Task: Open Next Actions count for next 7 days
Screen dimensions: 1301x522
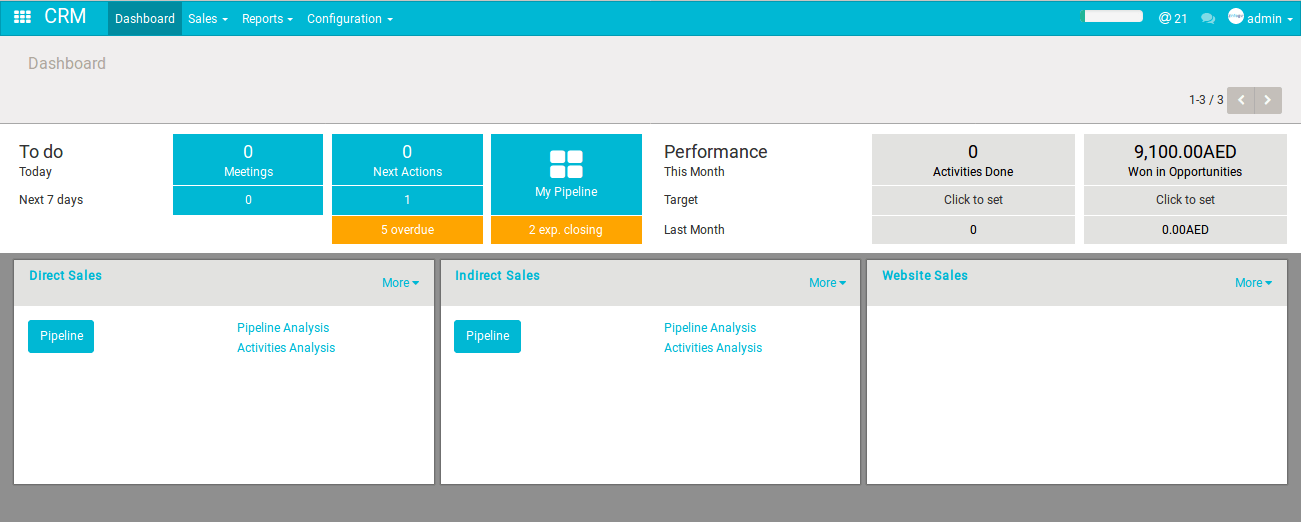Action: tap(407, 200)
